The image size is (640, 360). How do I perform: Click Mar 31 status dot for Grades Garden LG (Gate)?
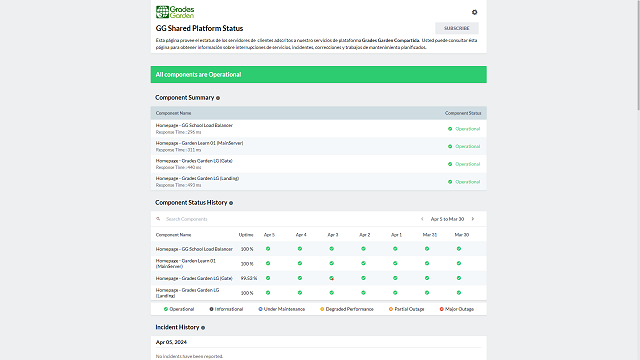427,278
